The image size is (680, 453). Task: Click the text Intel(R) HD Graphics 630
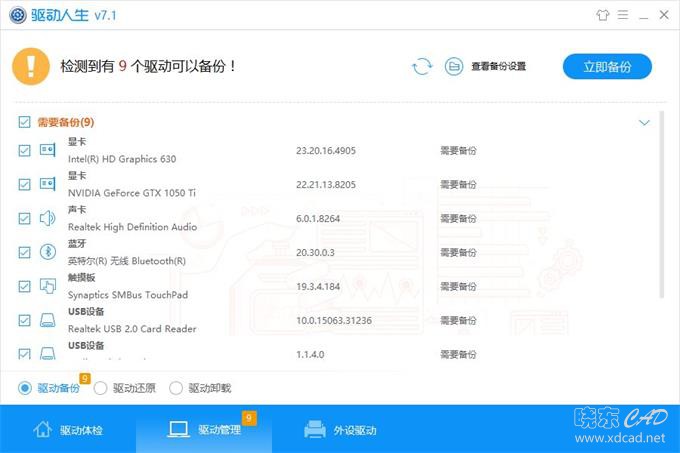122,159
